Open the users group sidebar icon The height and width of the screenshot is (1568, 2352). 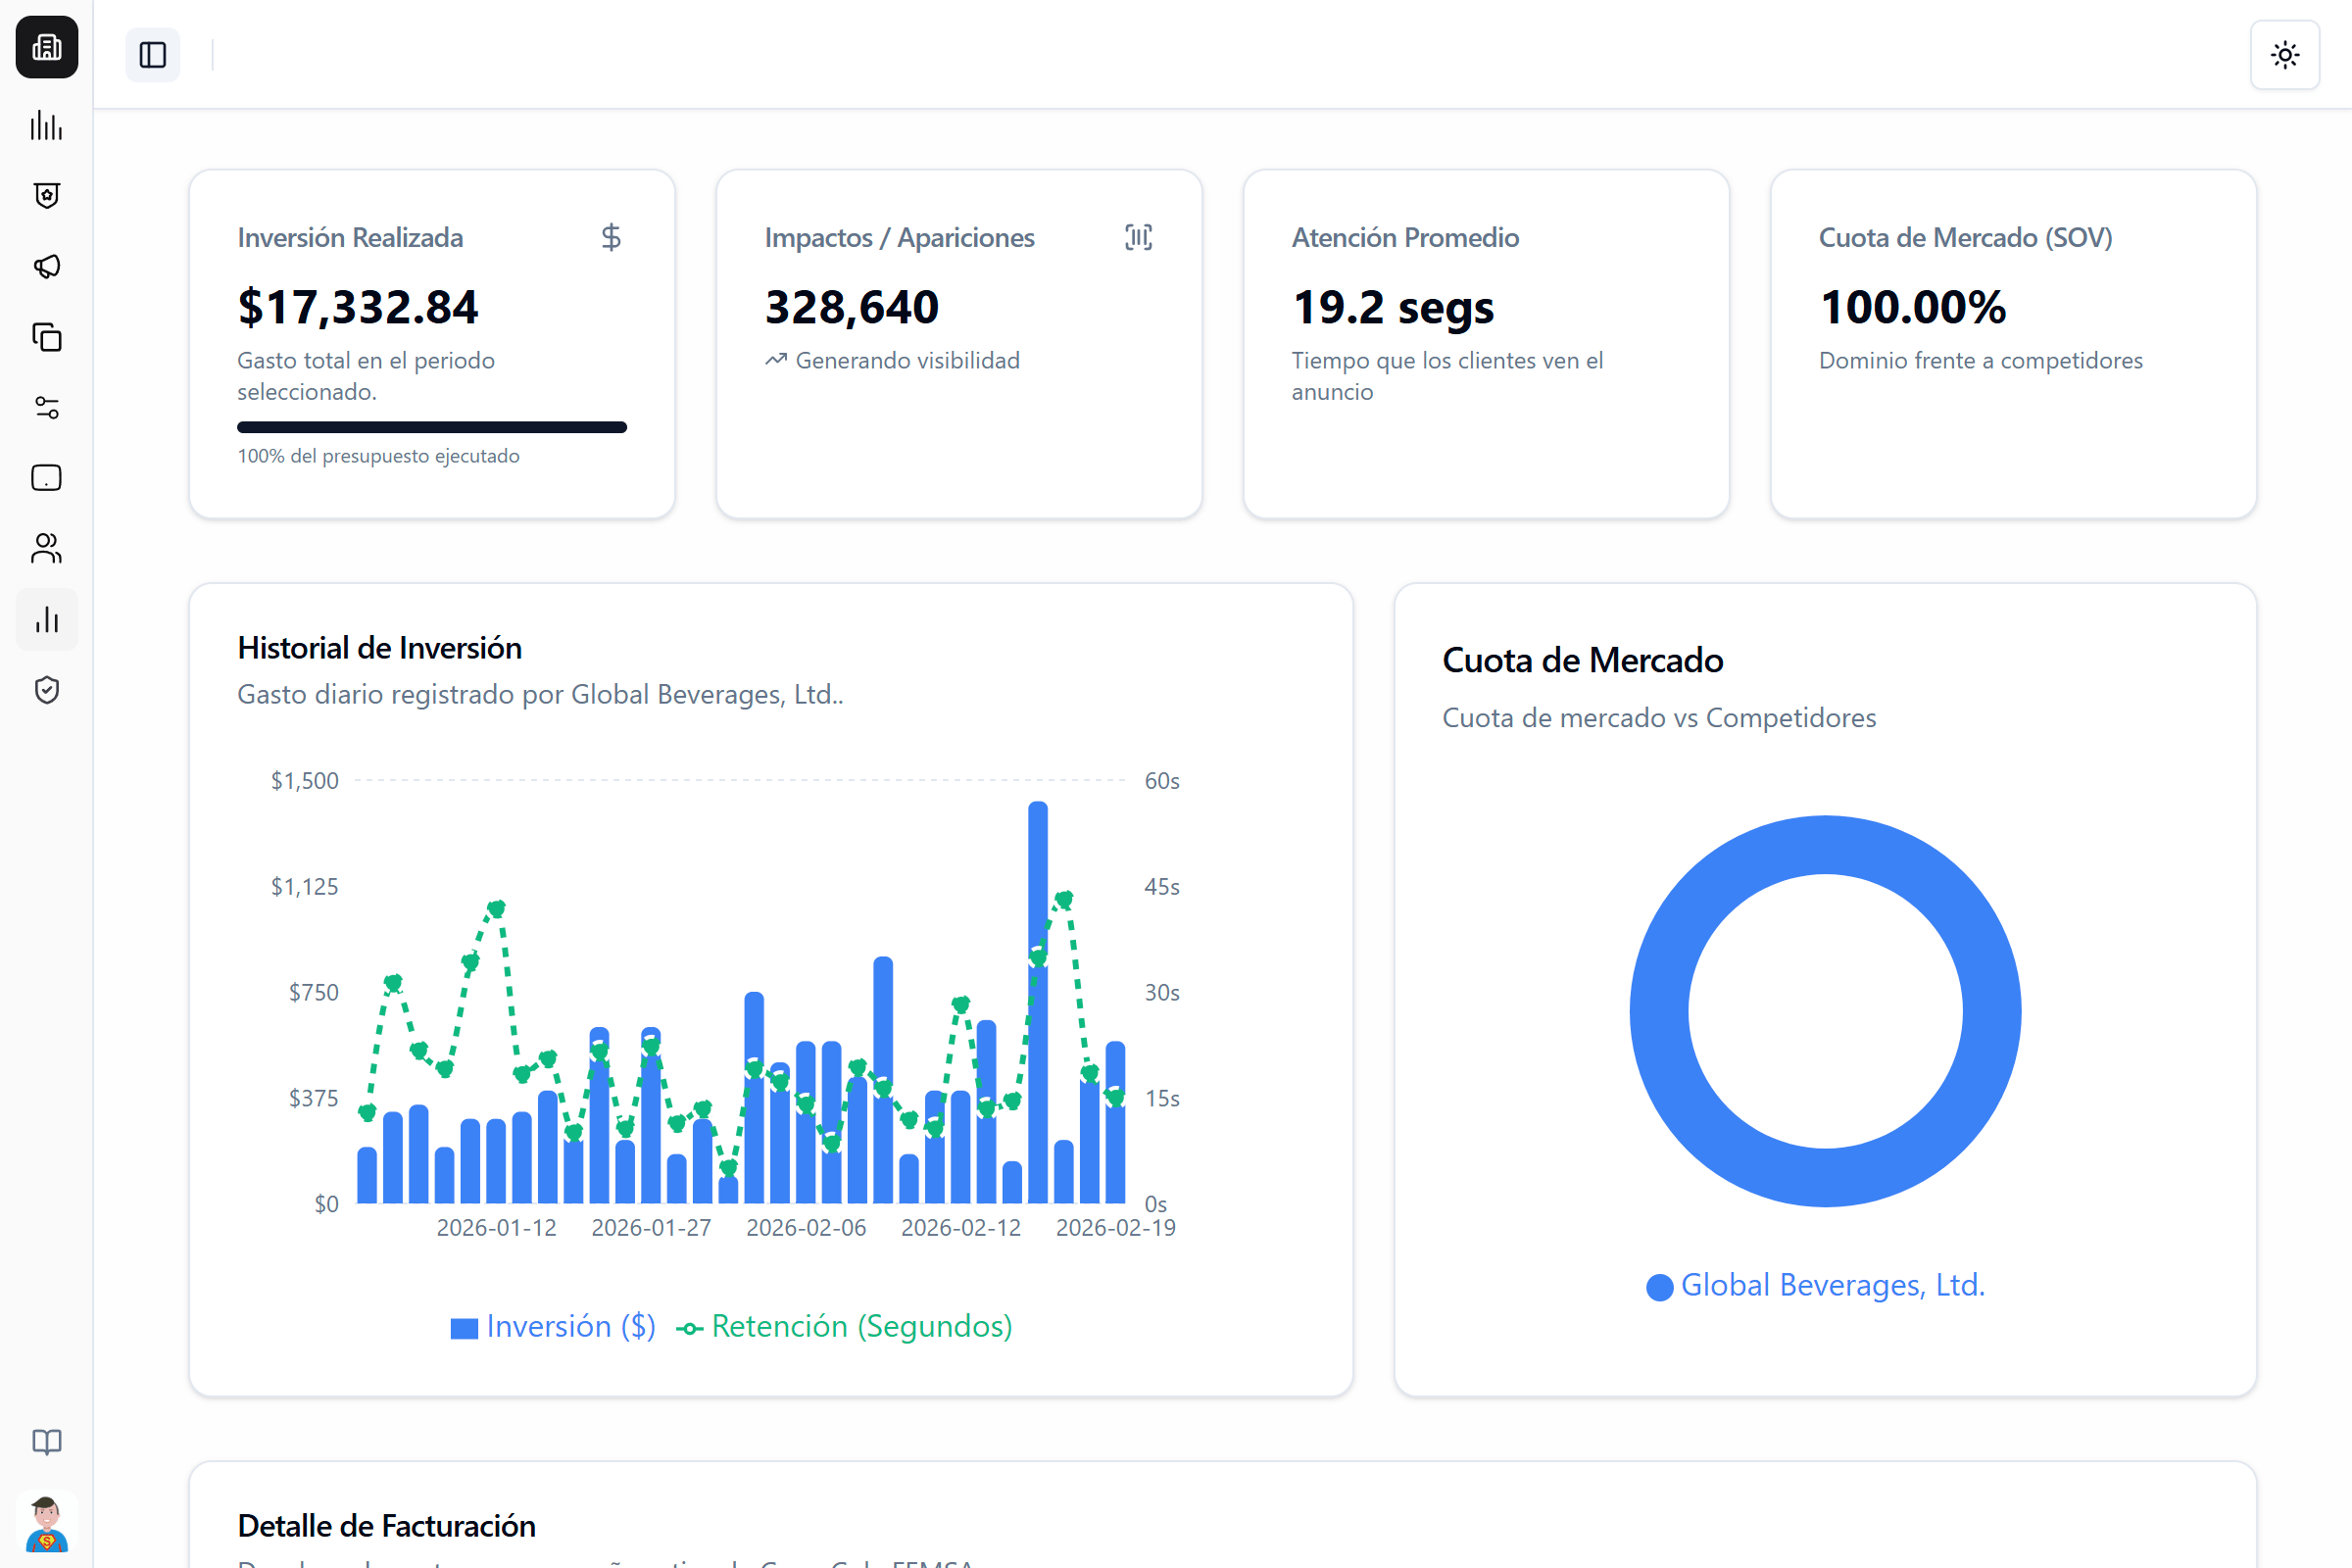pyautogui.click(x=47, y=548)
